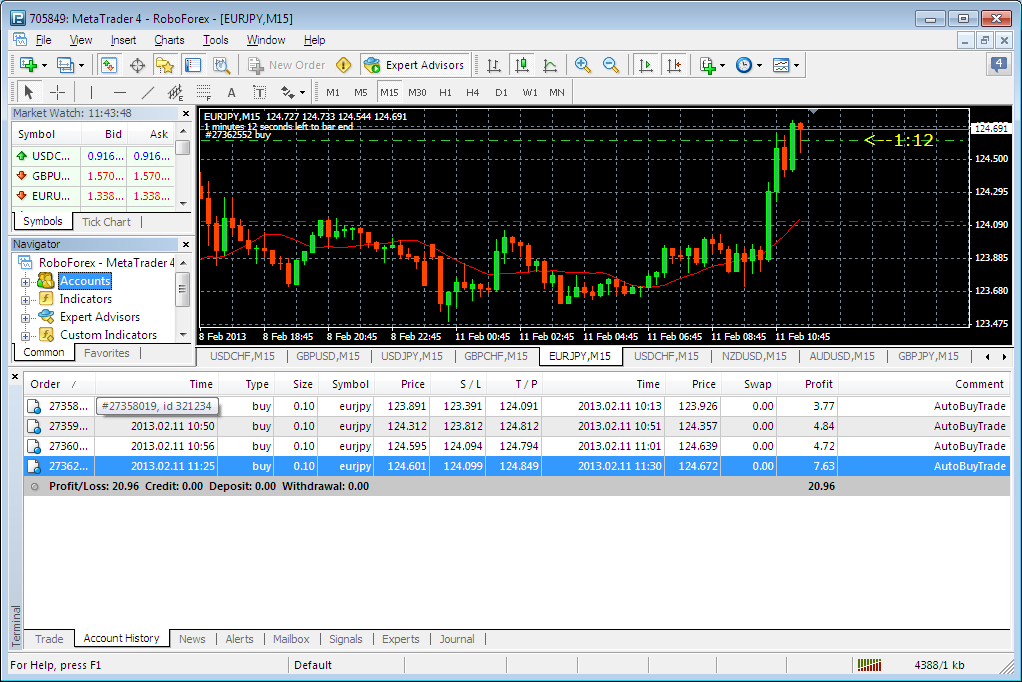Toggle the Data Window crosshair-circle icon
The image size is (1022, 682).
137,65
